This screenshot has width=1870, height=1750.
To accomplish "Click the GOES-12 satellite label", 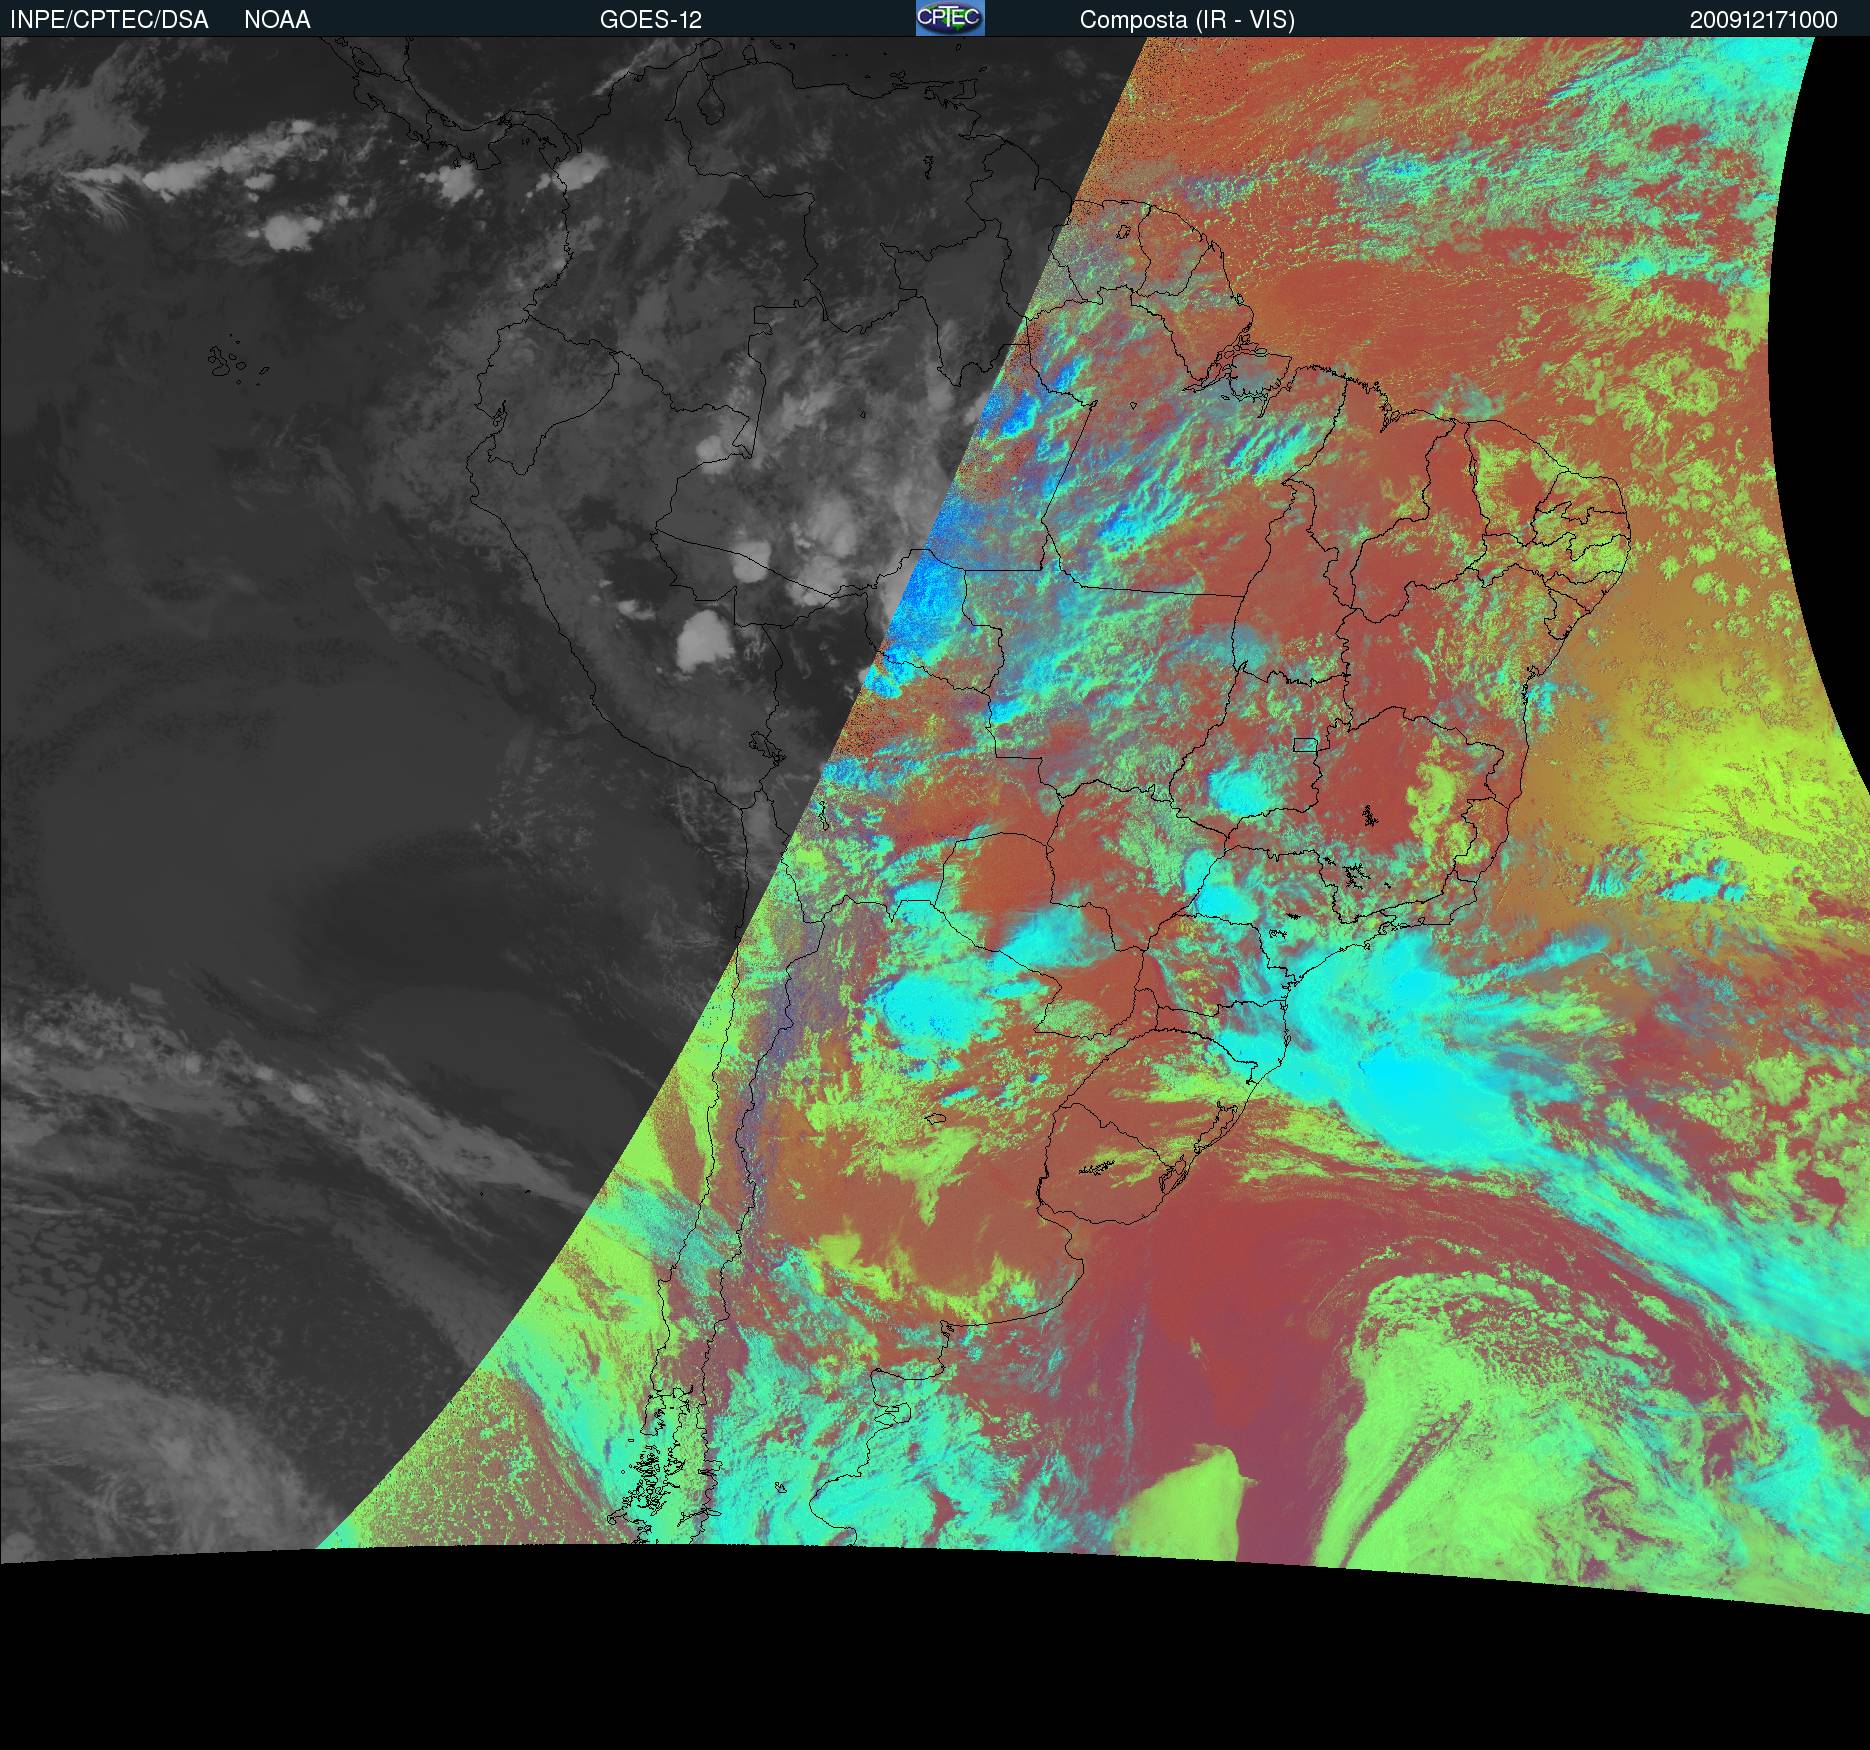I will [651, 20].
